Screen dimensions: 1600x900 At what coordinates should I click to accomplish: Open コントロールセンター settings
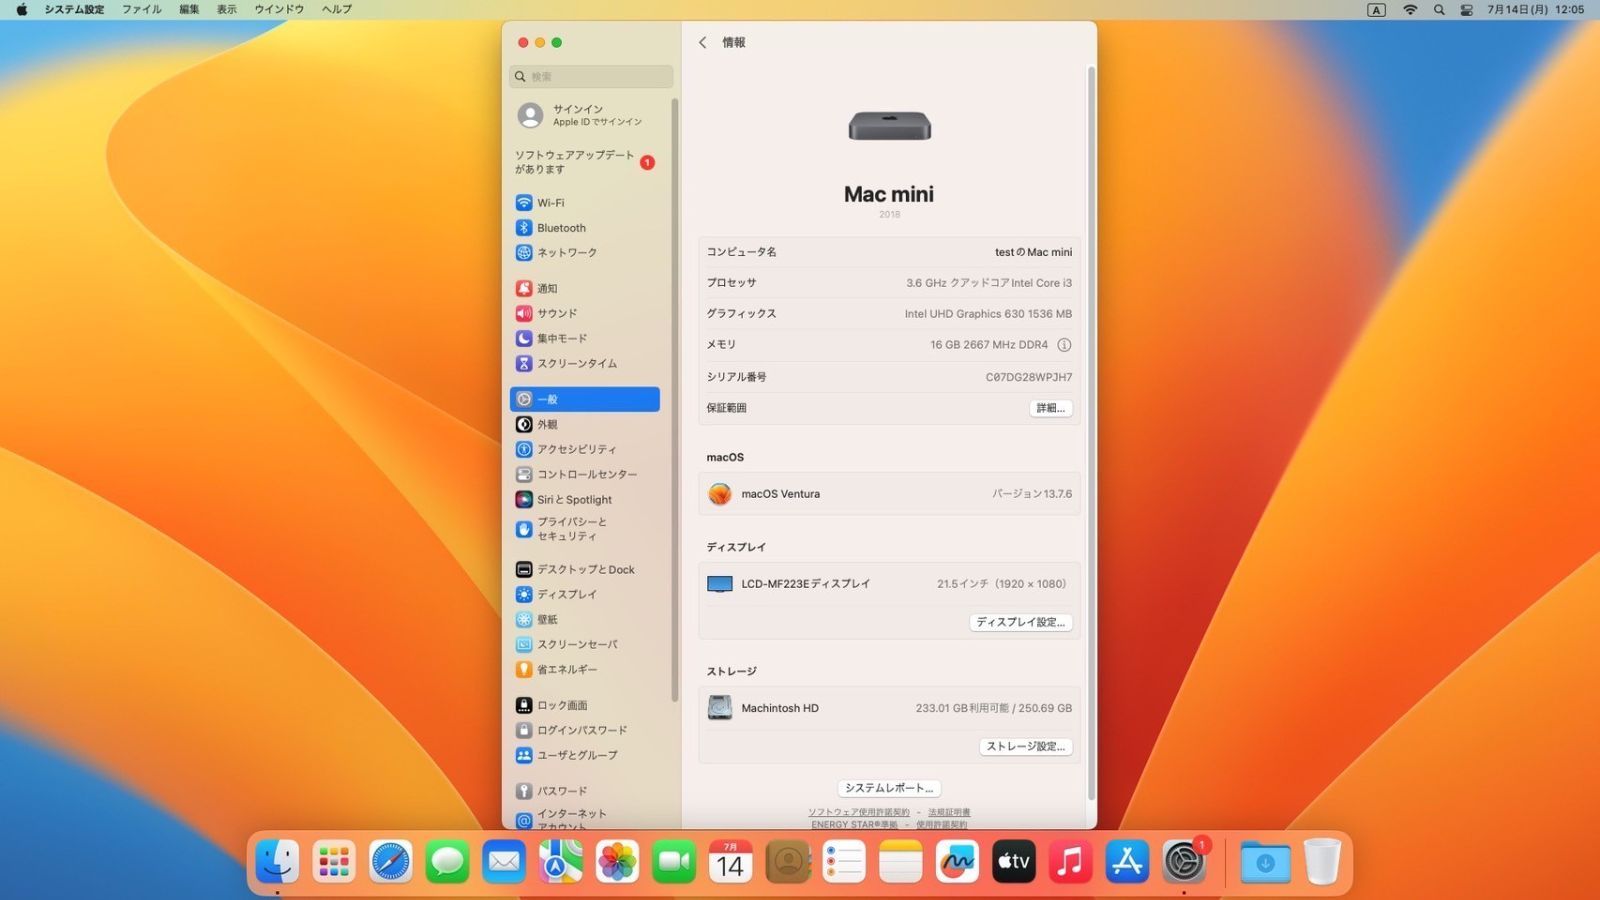[585, 474]
